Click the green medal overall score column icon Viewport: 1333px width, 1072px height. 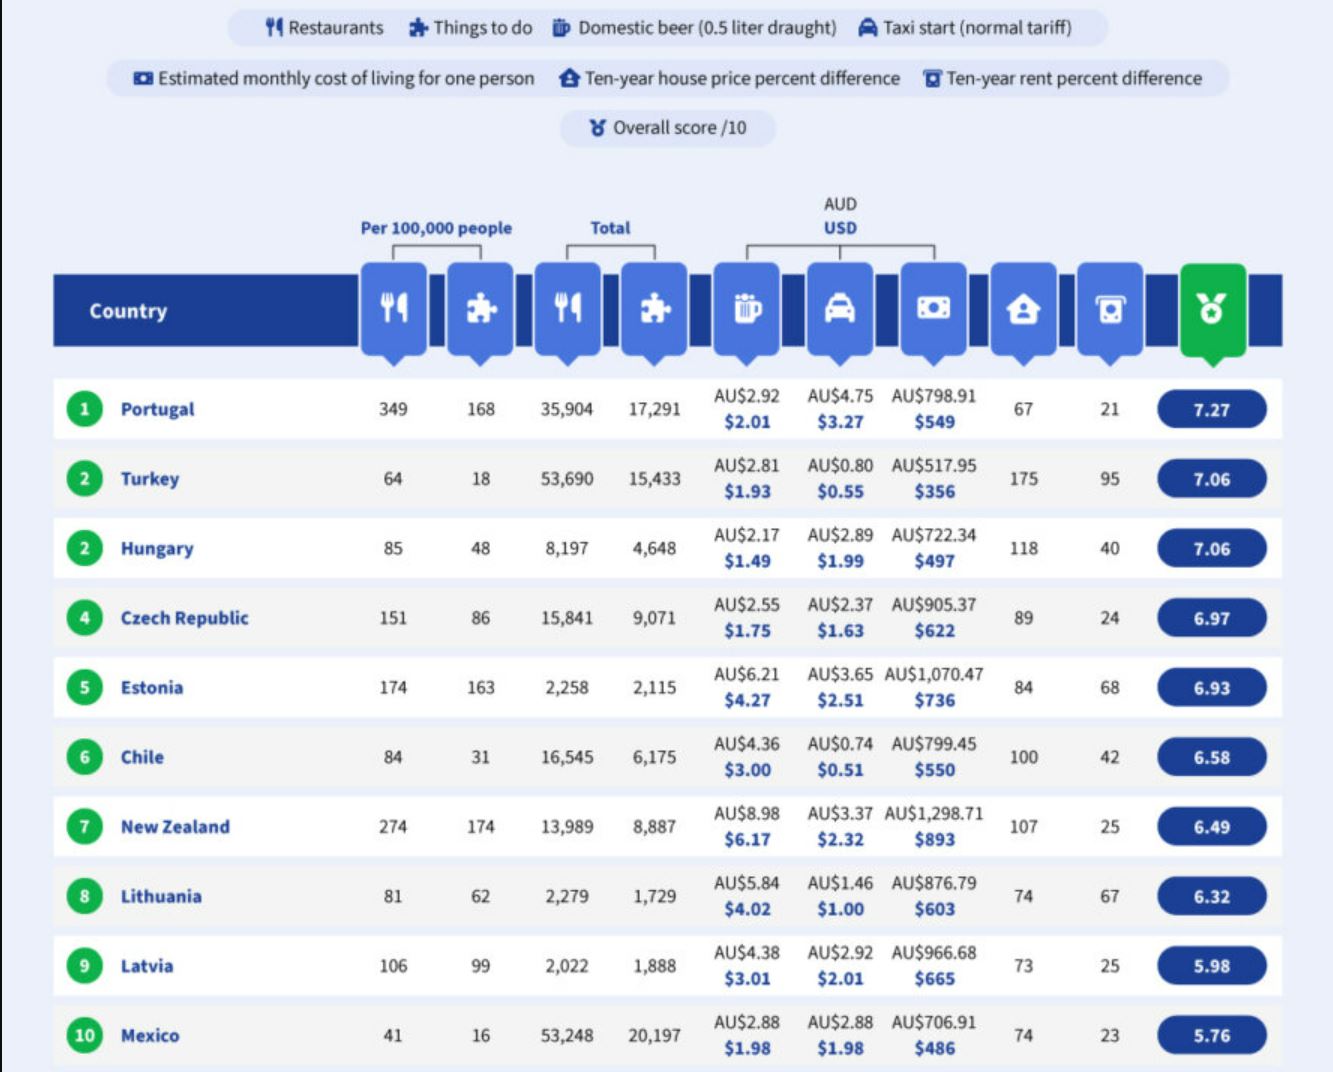tap(1212, 310)
